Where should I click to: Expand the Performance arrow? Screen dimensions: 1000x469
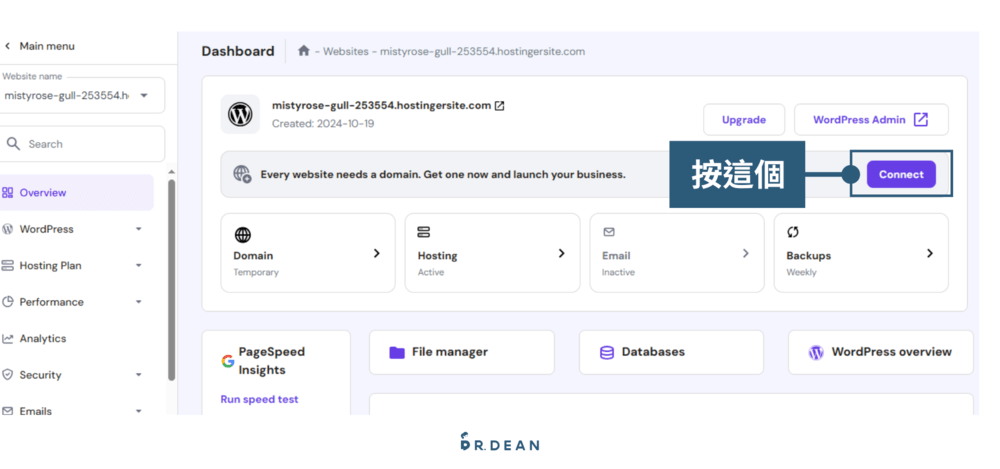(138, 302)
